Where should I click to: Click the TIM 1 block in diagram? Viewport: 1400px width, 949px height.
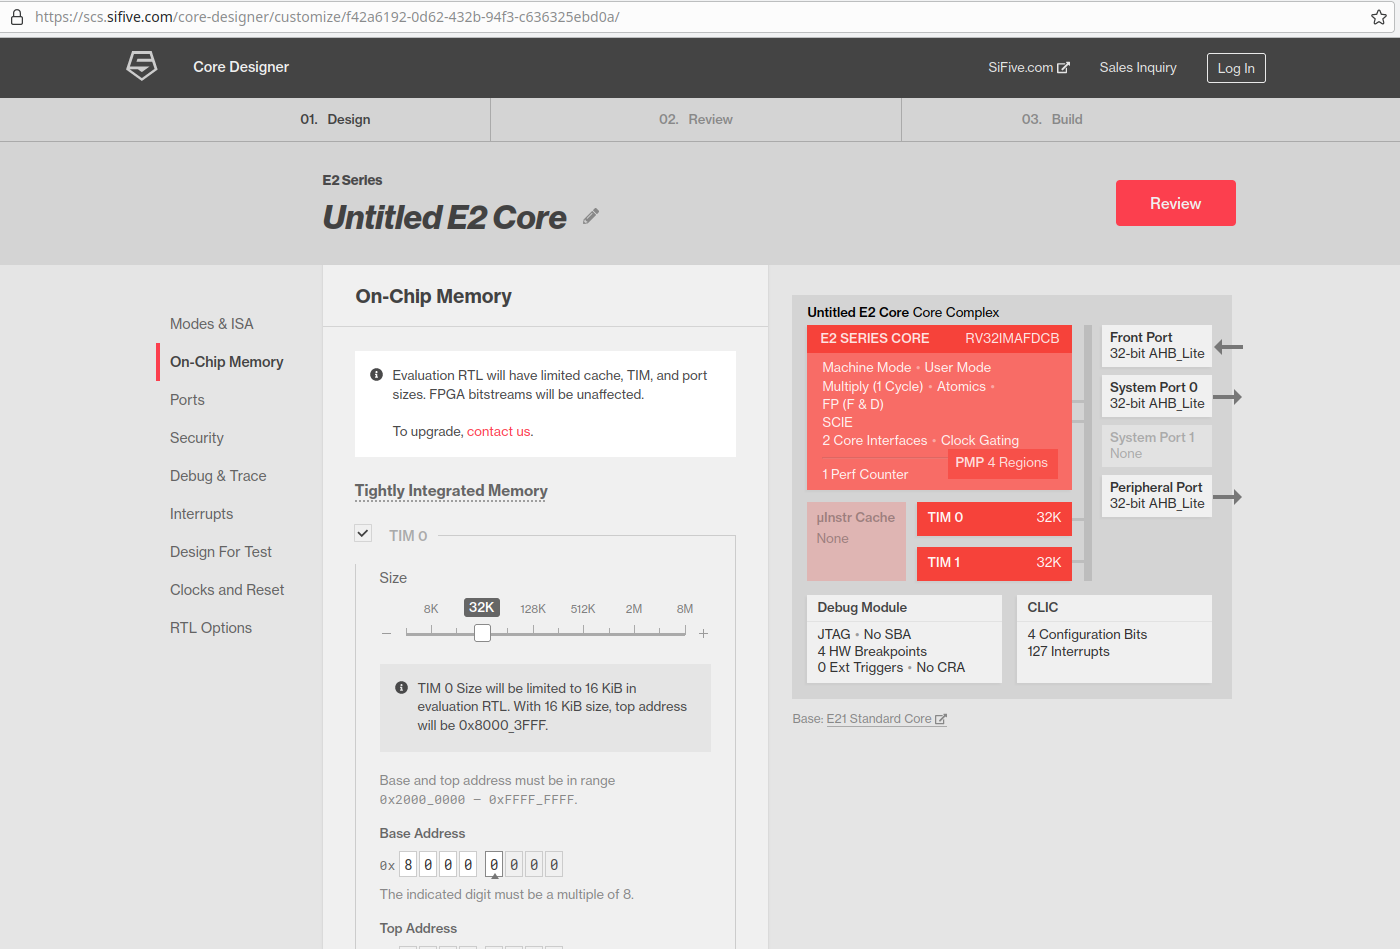[994, 563]
